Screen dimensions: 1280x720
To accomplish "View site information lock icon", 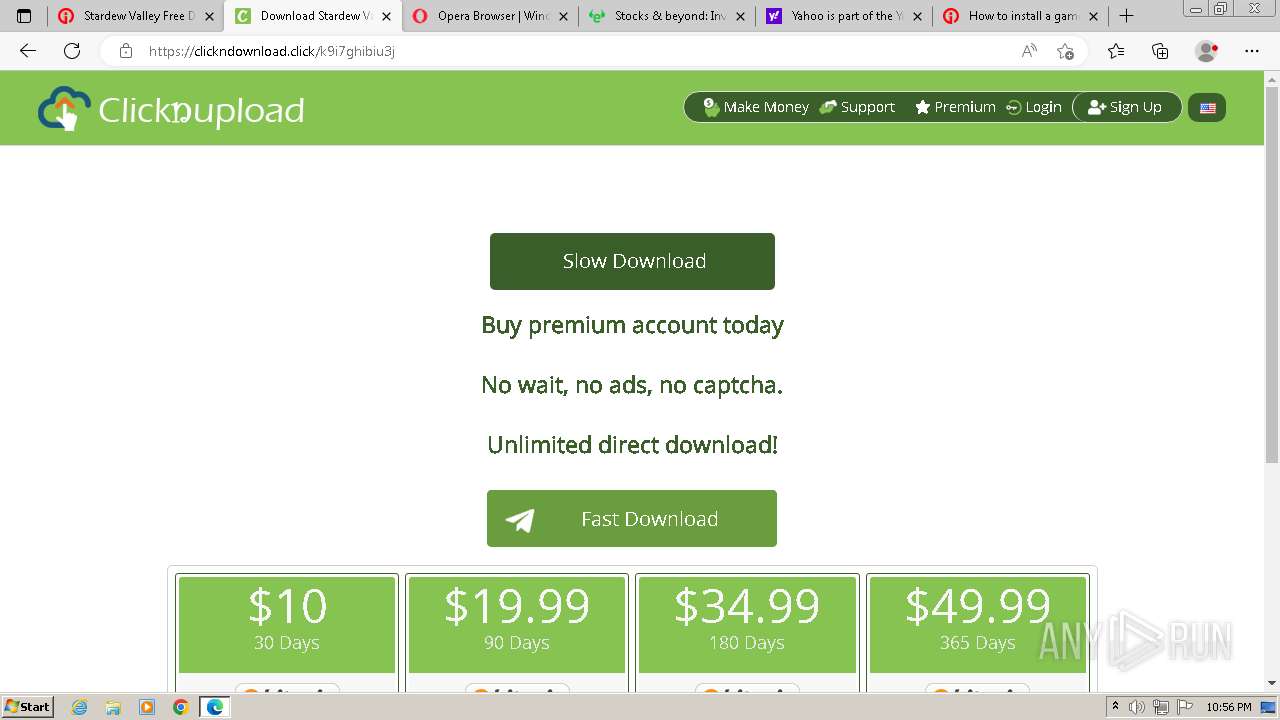I will (x=126, y=51).
